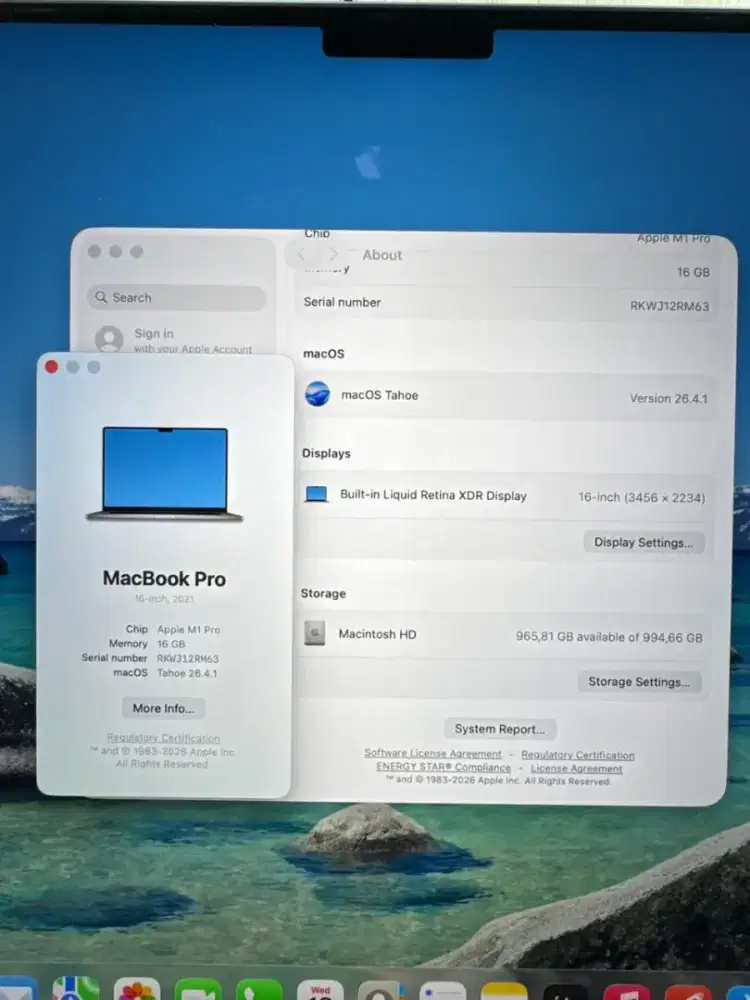Close the About This Mac window
750x1000 pixels.
(52, 367)
